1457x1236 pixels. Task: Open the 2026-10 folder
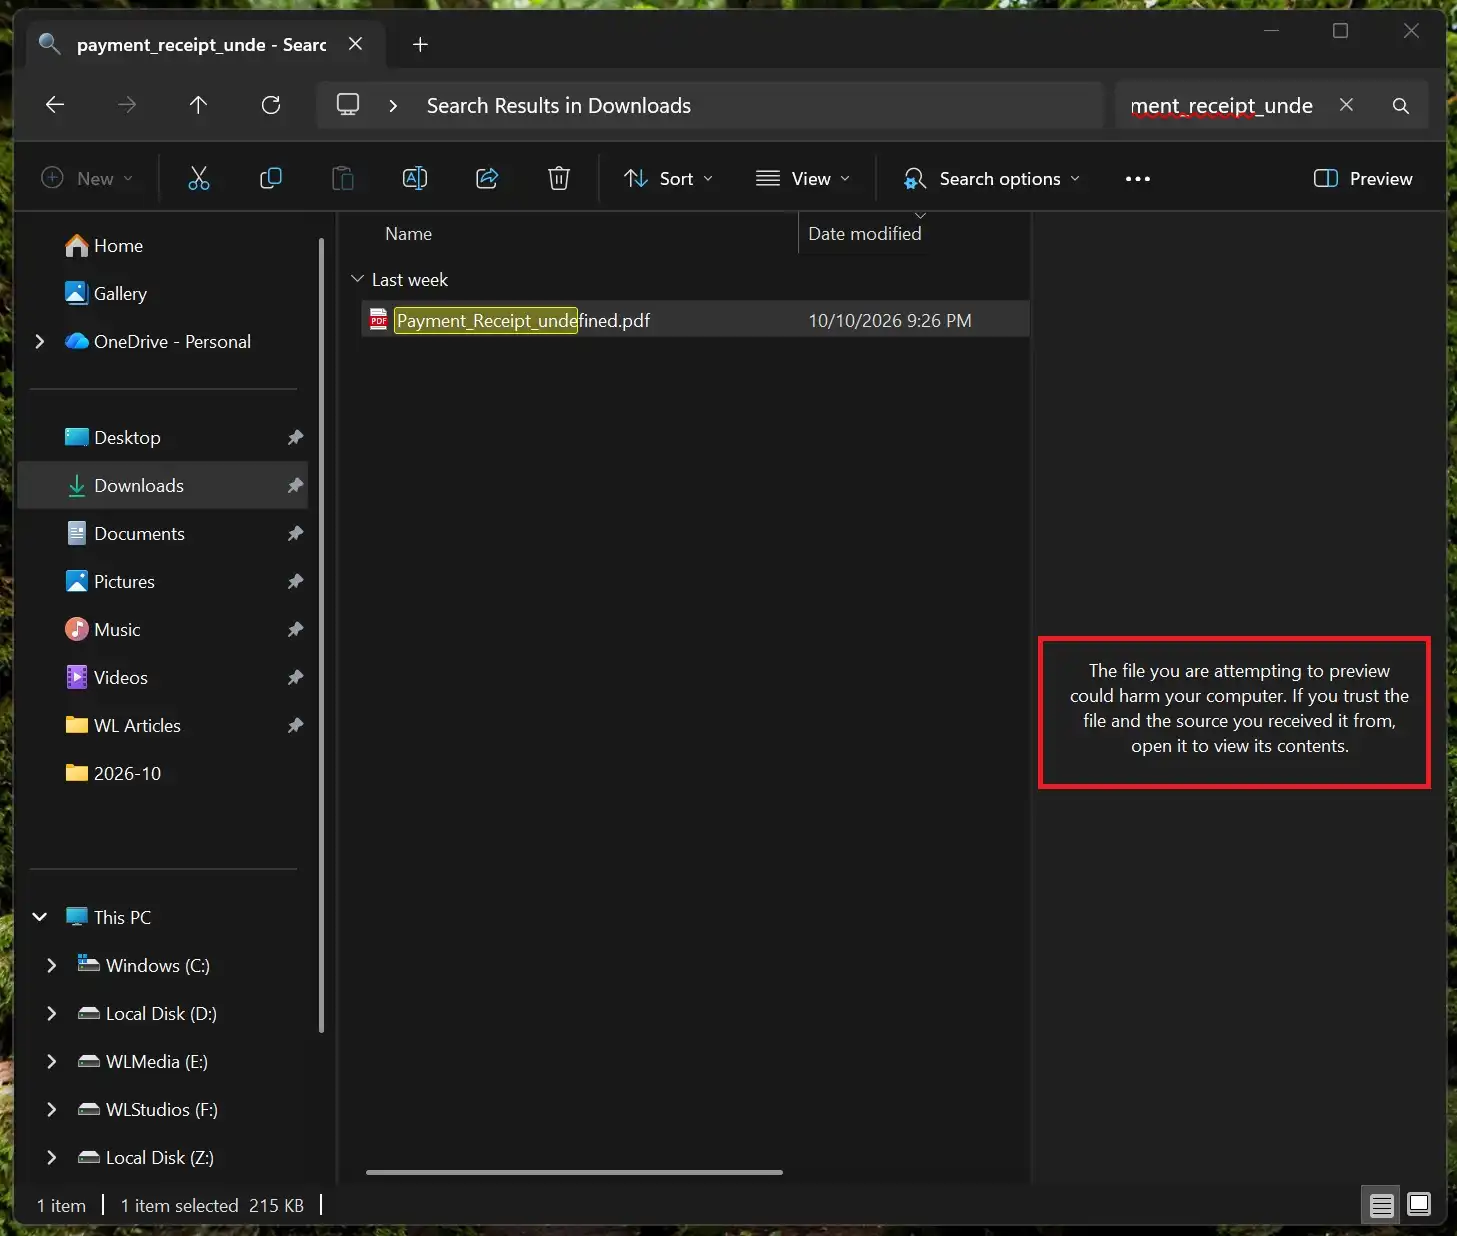tap(127, 773)
